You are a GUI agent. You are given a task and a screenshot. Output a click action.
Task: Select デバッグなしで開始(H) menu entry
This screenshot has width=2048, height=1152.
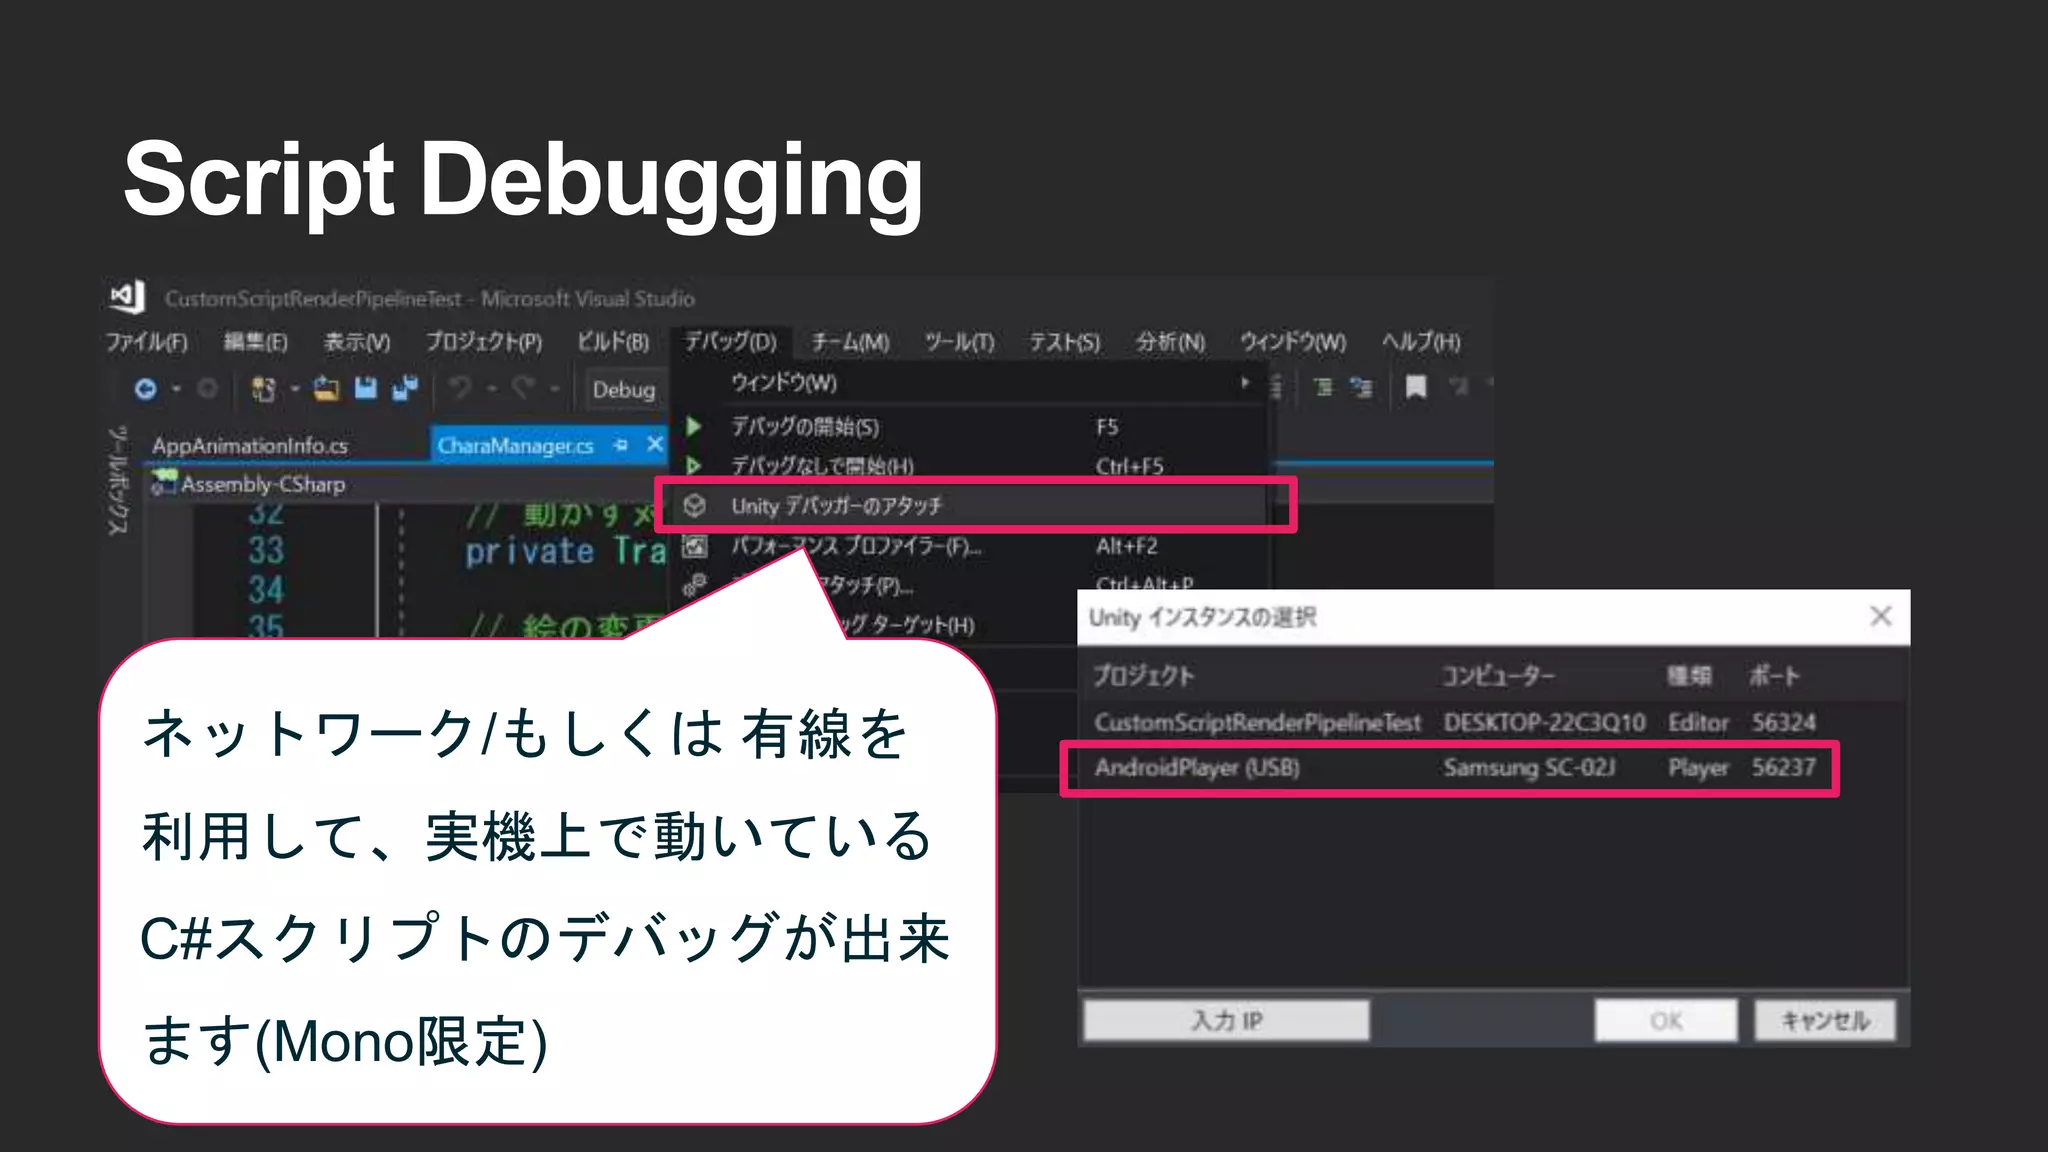tap(970, 466)
